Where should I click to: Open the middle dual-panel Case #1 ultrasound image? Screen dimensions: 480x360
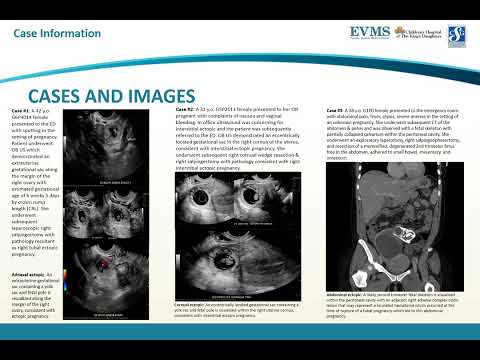click(x=106, y=214)
